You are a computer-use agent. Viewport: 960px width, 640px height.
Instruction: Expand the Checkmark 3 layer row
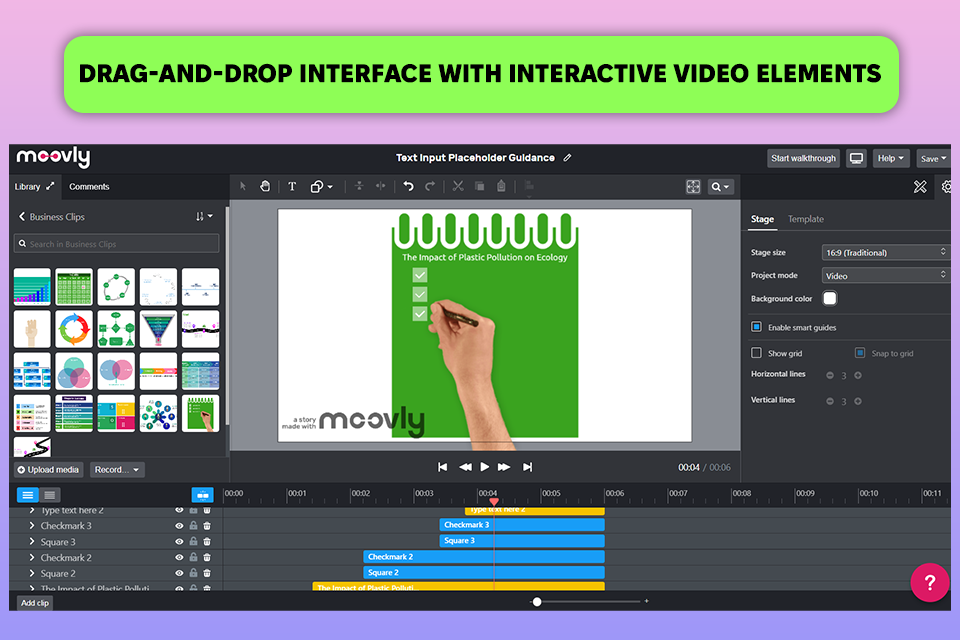point(32,525)
